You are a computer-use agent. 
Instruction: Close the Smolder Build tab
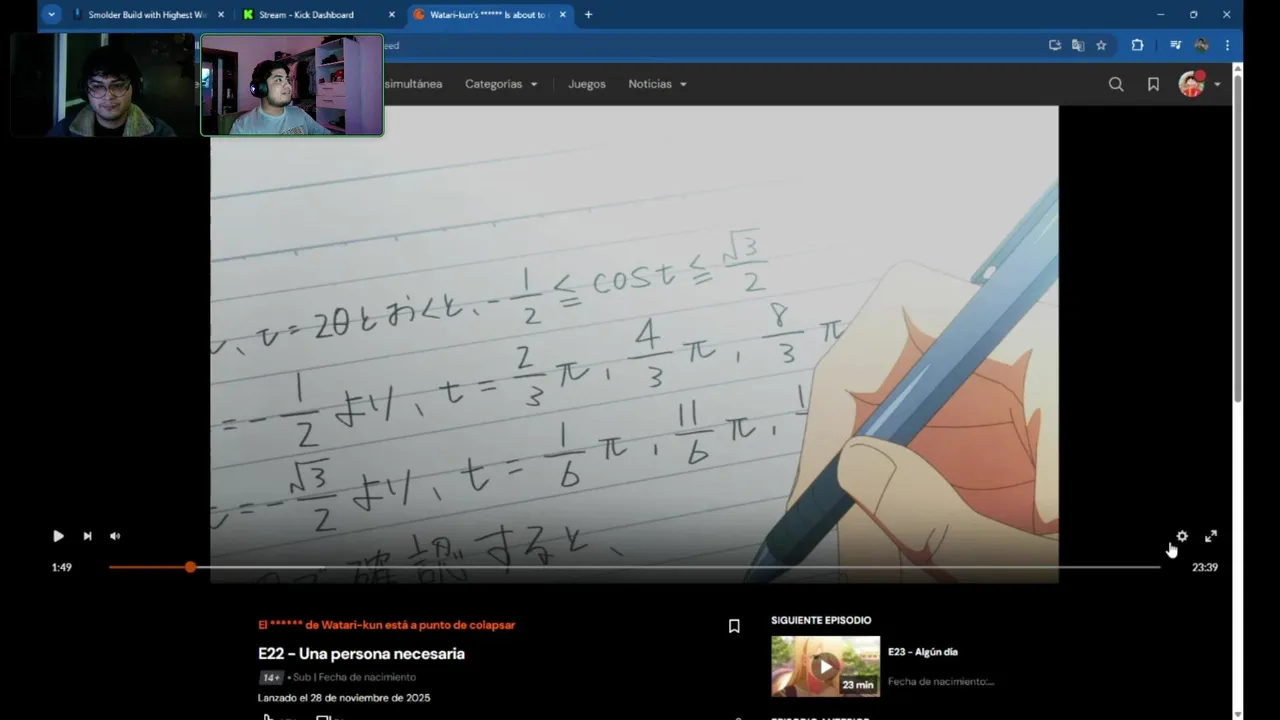pos(221,15)
